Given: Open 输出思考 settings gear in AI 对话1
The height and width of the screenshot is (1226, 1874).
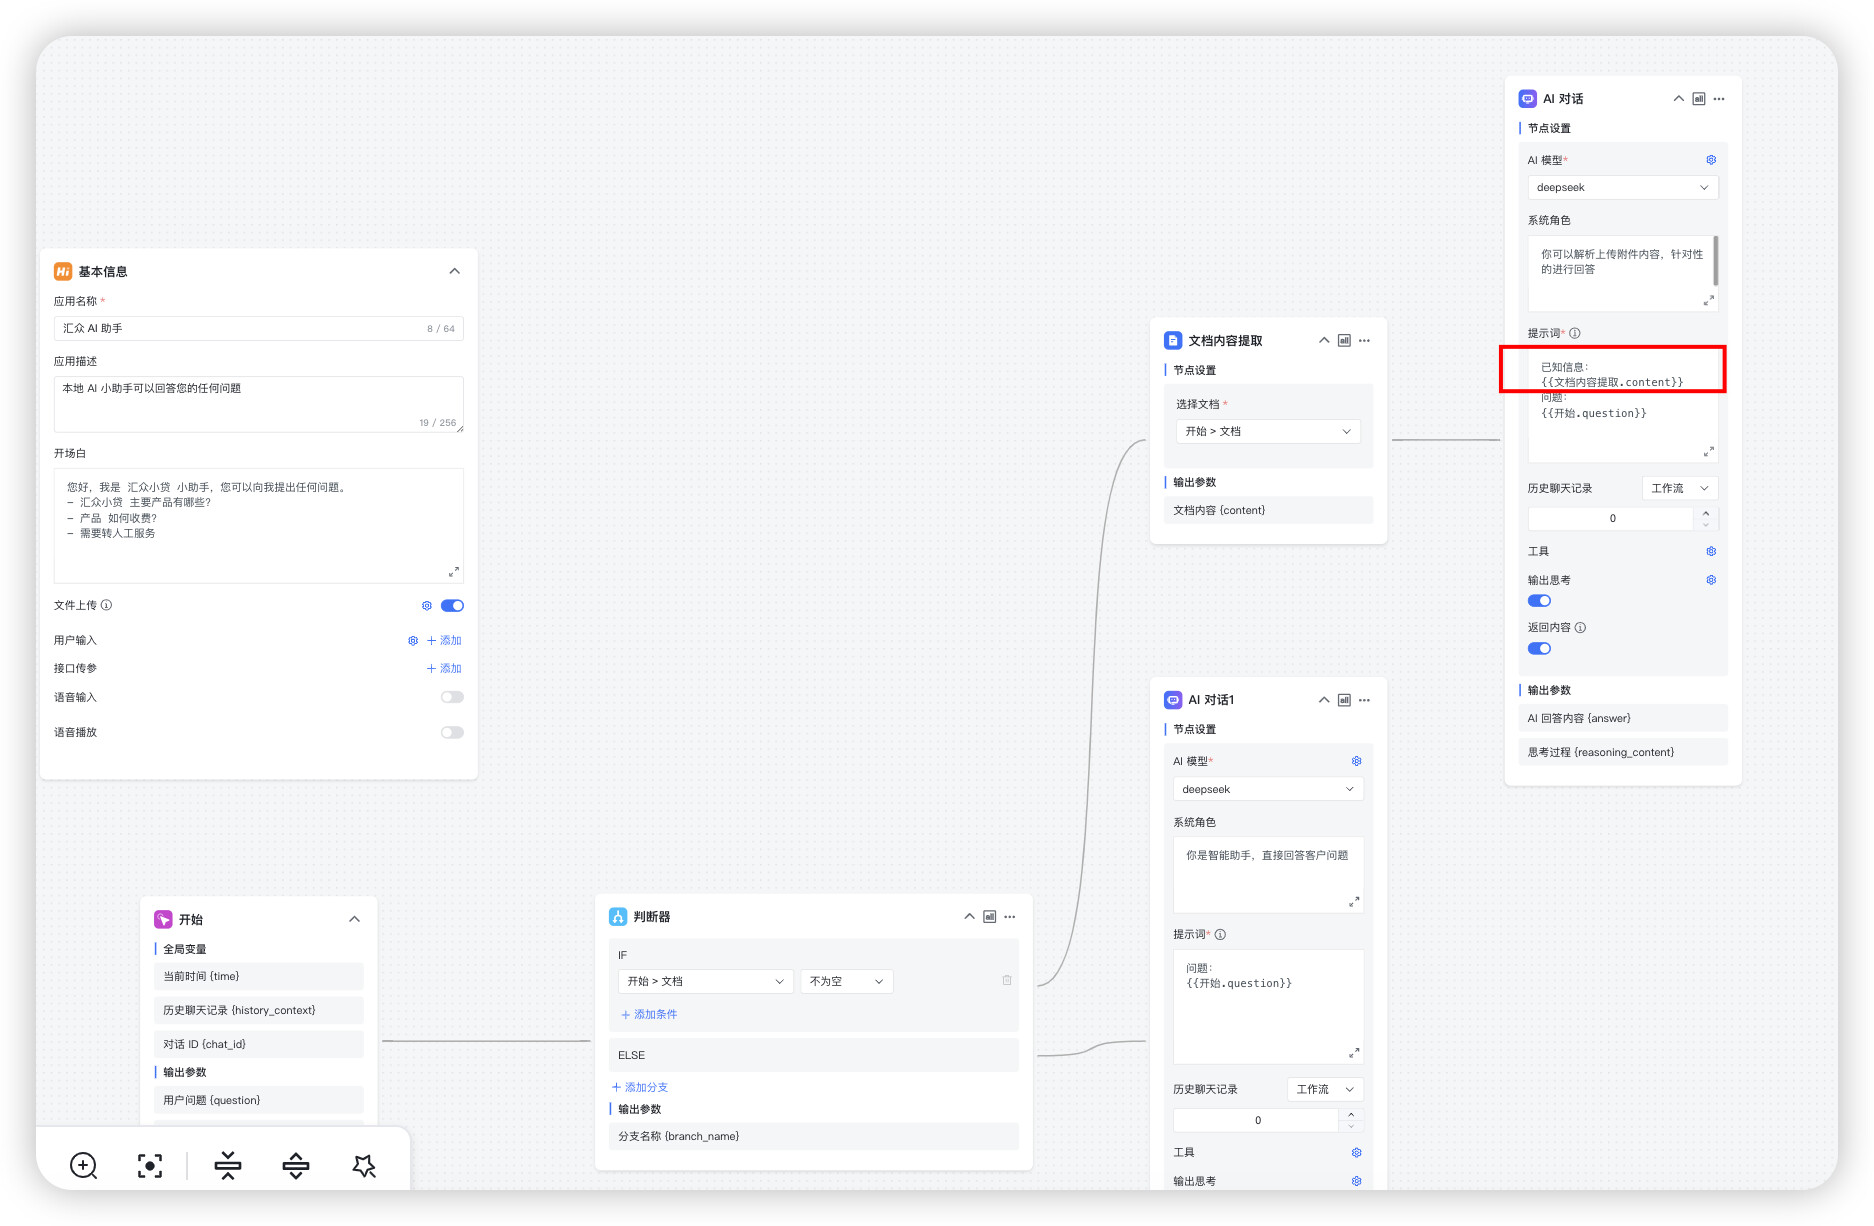Looking at the screenshot, I should [x=1357, y=1181].
